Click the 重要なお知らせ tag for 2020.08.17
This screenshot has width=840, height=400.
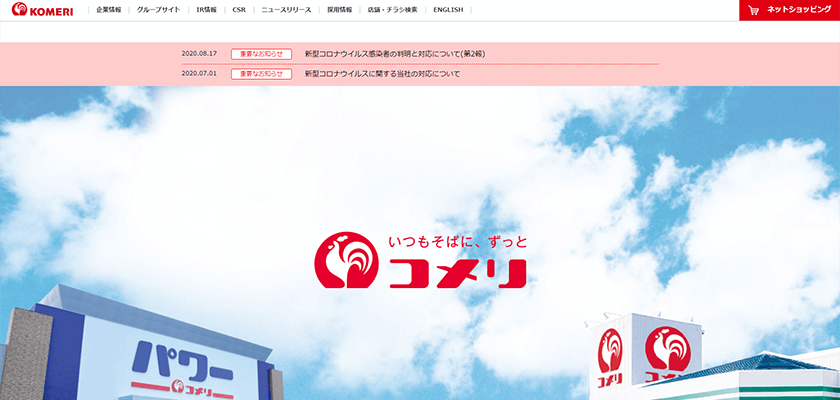[261, 54]
